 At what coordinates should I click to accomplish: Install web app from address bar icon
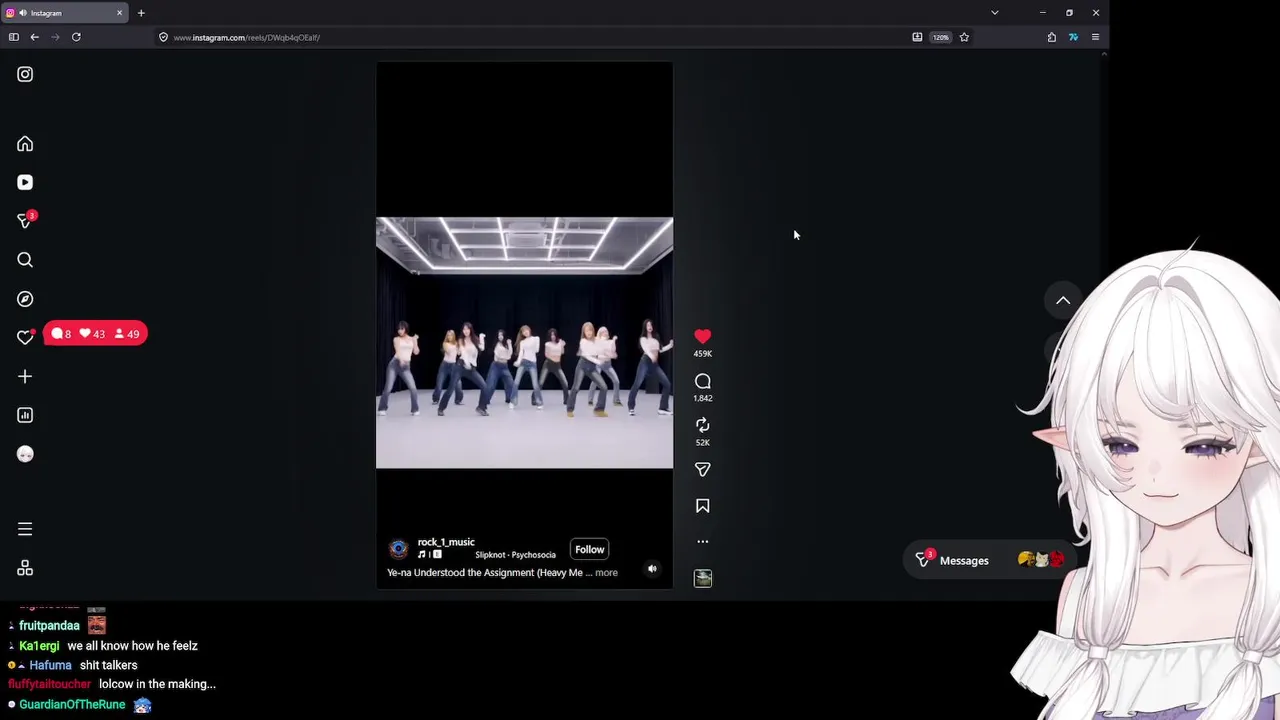[x=917, y=37]
